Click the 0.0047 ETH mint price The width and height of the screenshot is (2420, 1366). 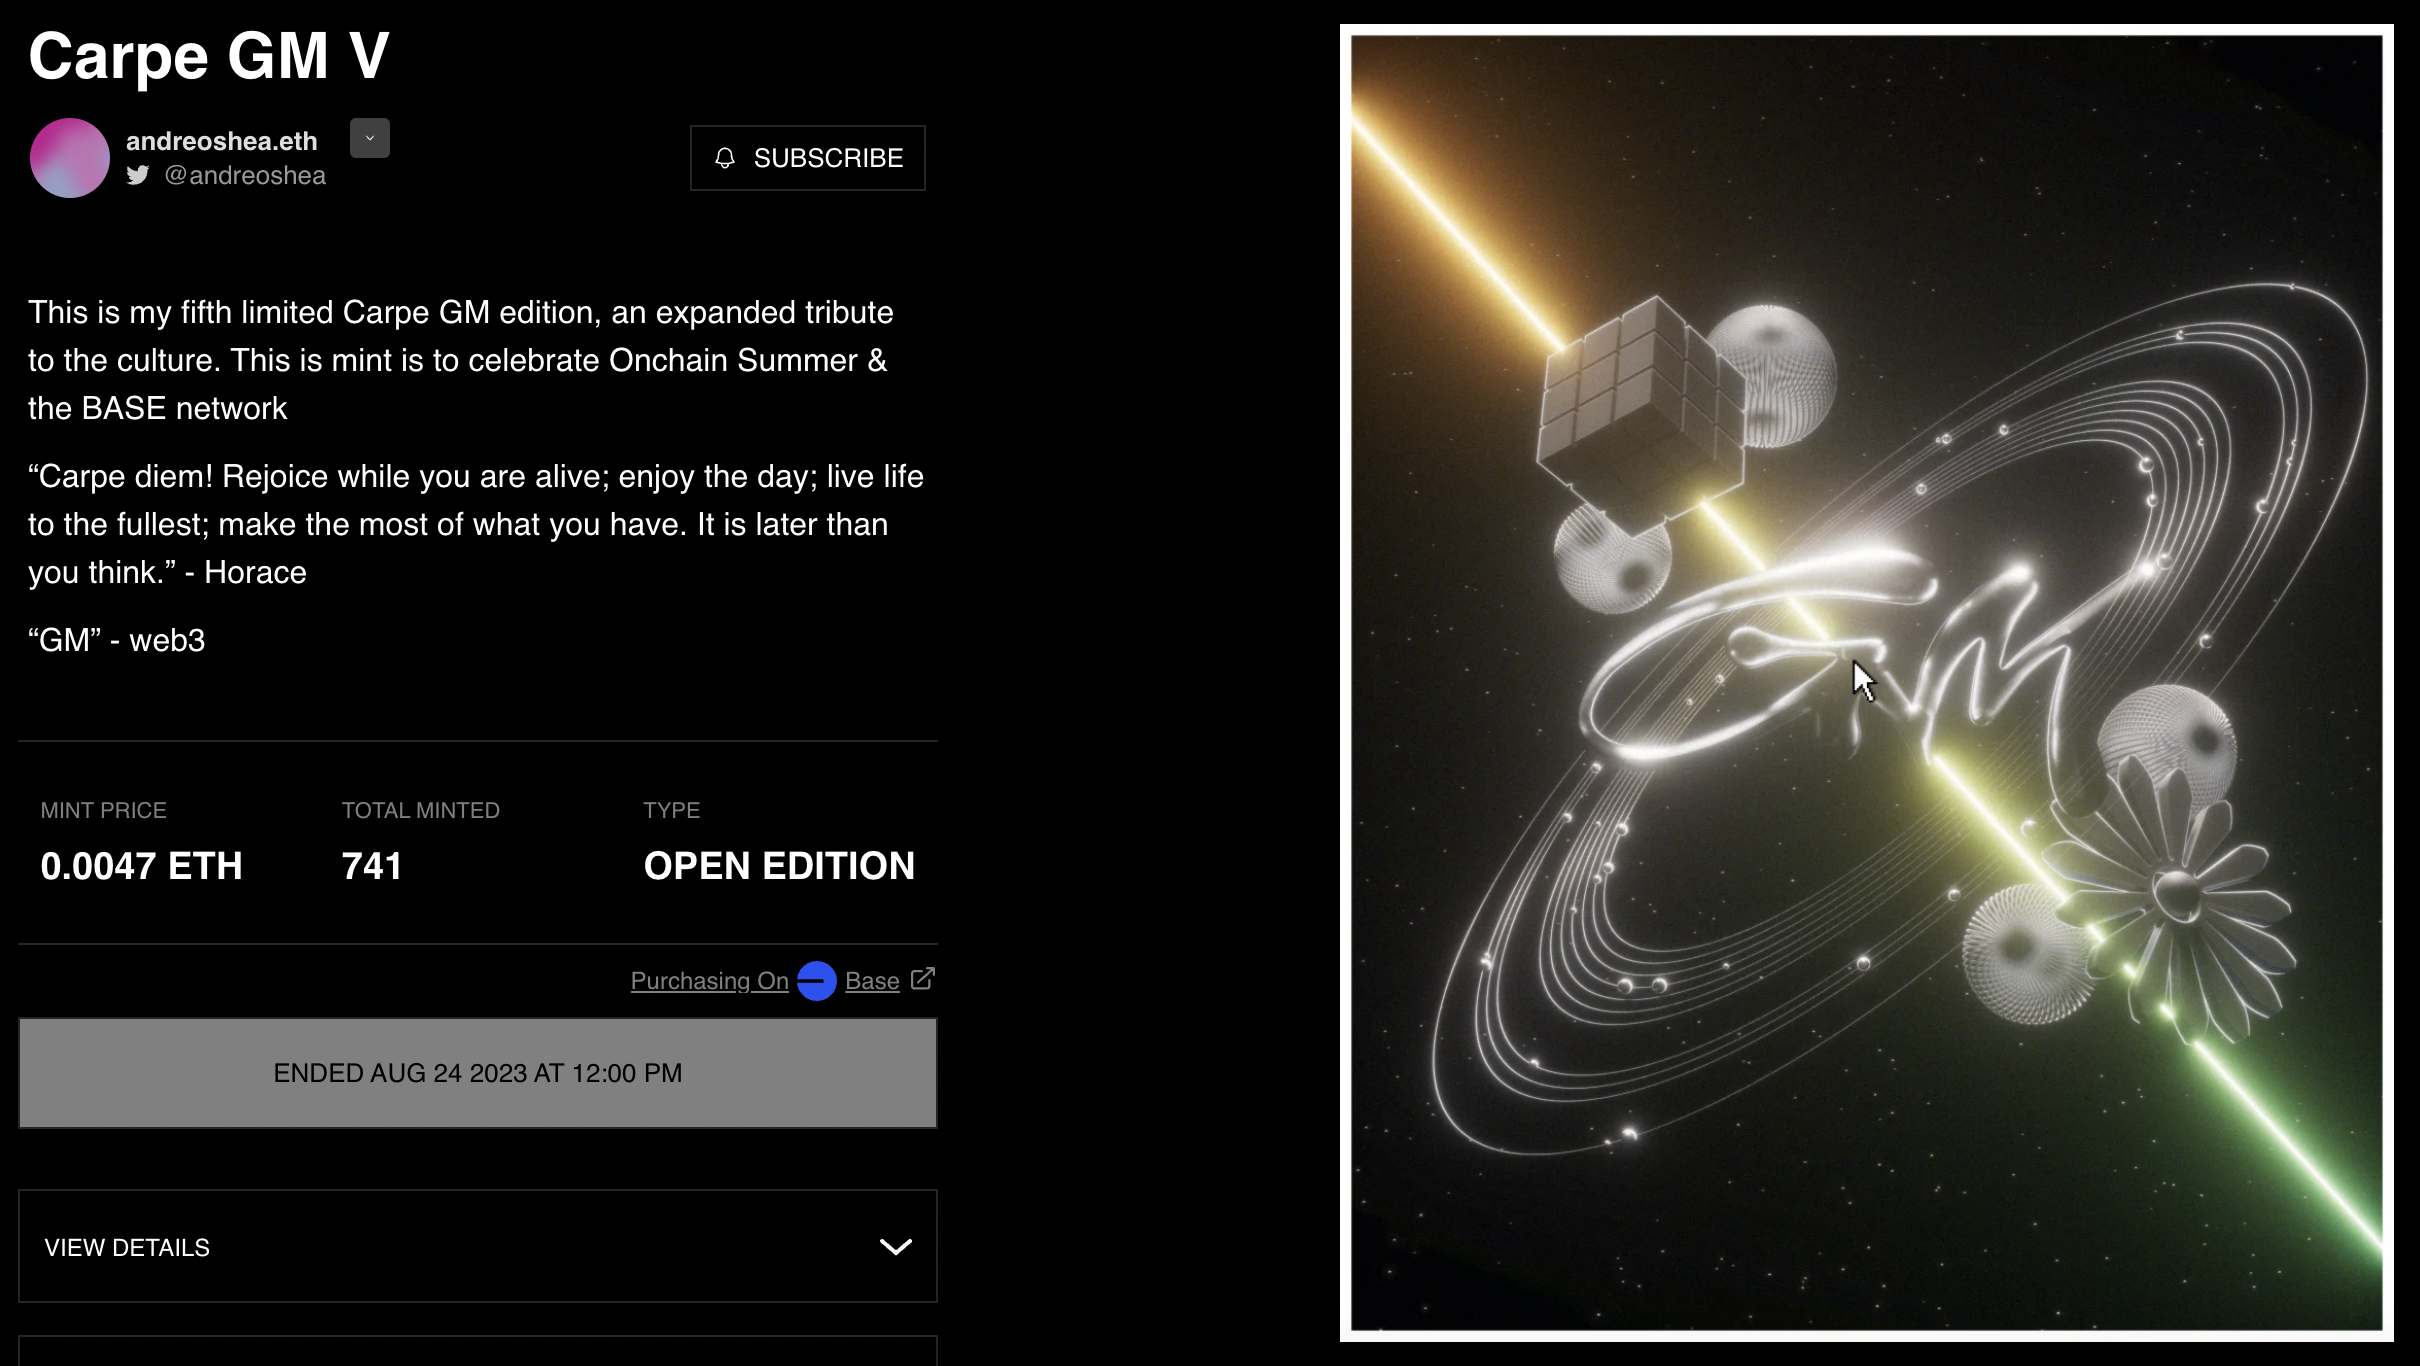[142, 866]
